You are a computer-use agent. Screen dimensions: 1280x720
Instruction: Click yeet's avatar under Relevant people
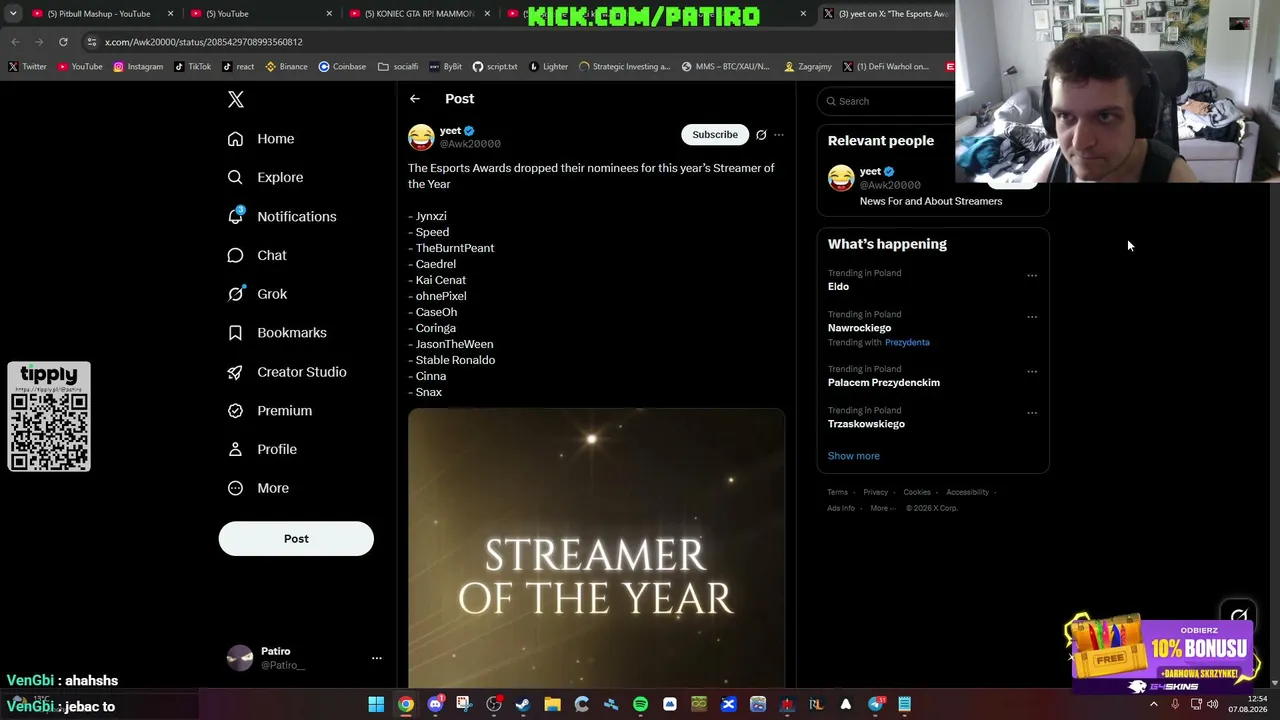pos(841,178)
